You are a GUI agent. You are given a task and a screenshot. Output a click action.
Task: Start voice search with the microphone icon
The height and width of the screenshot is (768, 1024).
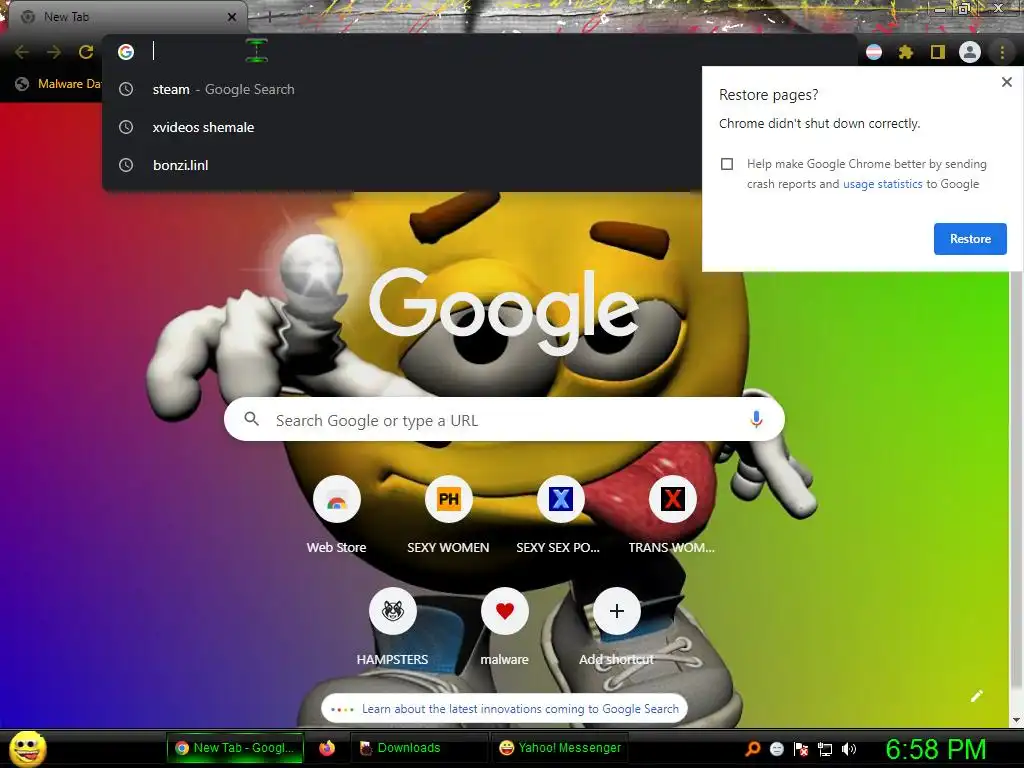[756, 419]
